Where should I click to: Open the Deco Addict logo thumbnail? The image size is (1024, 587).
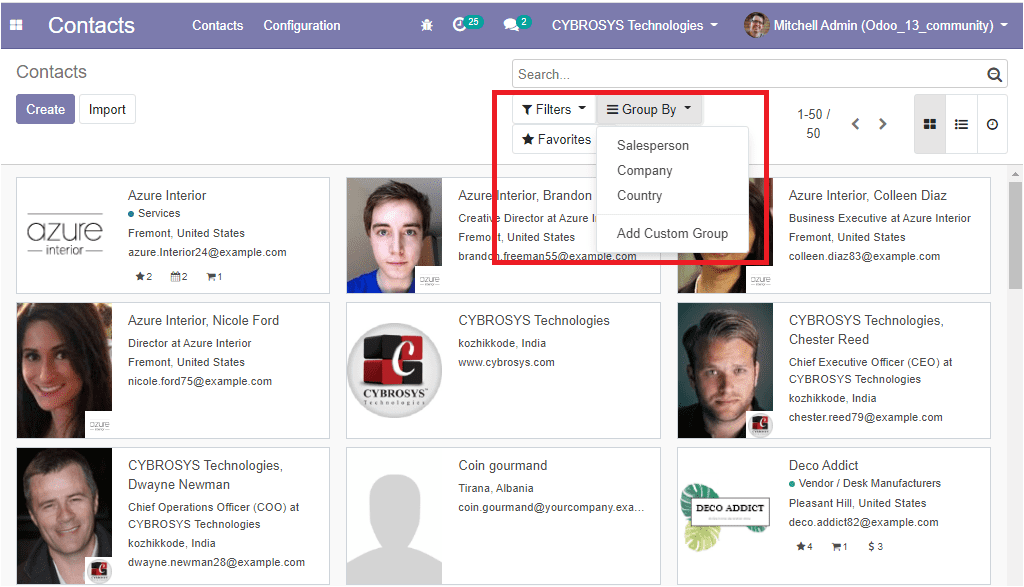click(726, 516)
